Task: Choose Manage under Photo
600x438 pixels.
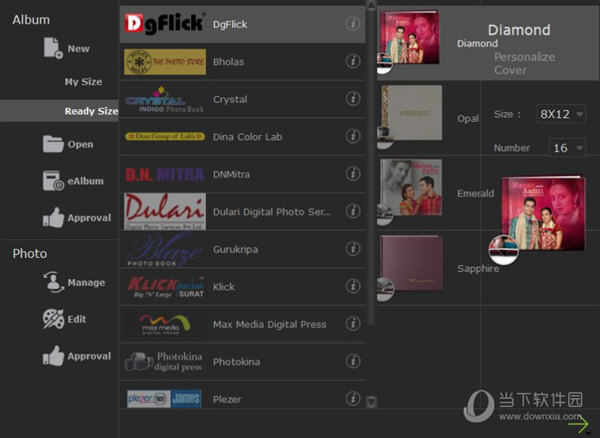Action: point(86,282)
